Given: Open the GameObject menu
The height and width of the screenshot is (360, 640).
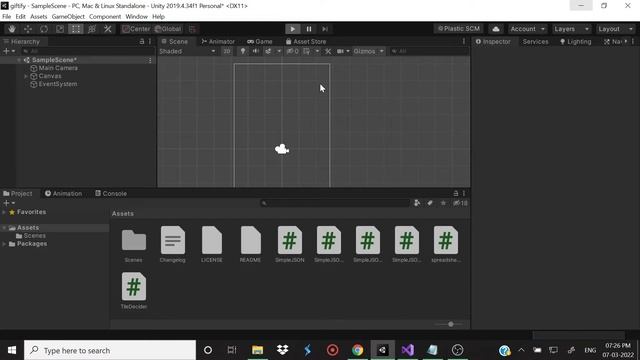Looking at the screenshot, I should pos(68,17).
